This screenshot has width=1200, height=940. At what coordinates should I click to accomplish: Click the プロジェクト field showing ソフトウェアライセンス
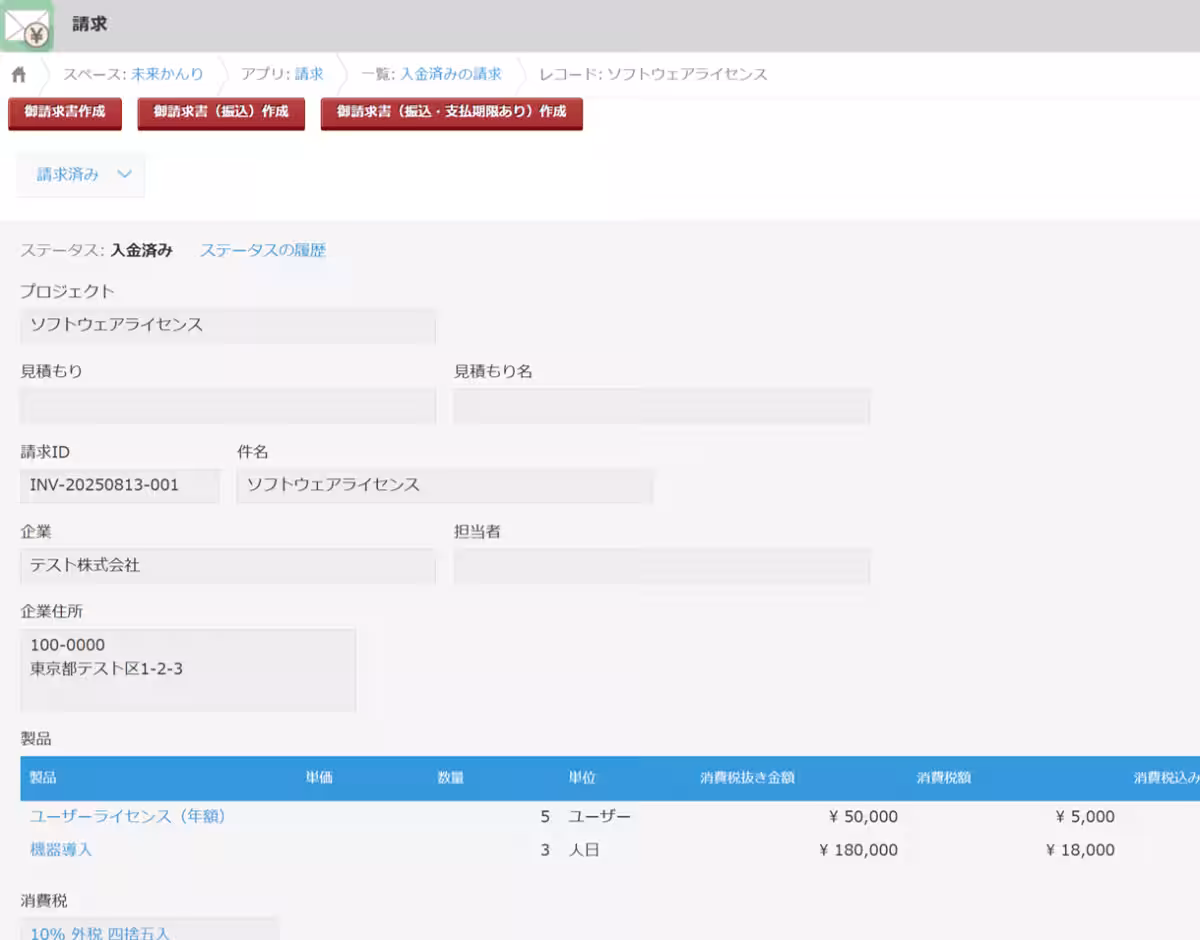tap(228, 326)
